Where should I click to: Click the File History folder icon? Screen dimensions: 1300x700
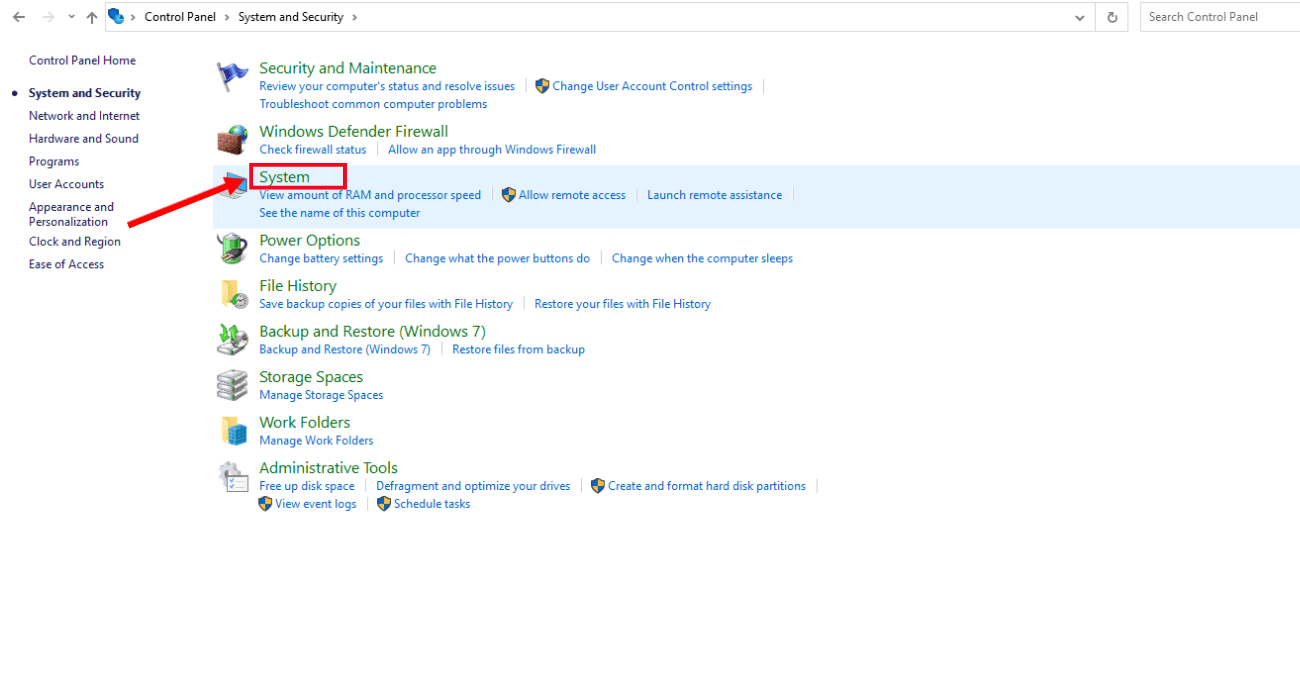[233, 294]
